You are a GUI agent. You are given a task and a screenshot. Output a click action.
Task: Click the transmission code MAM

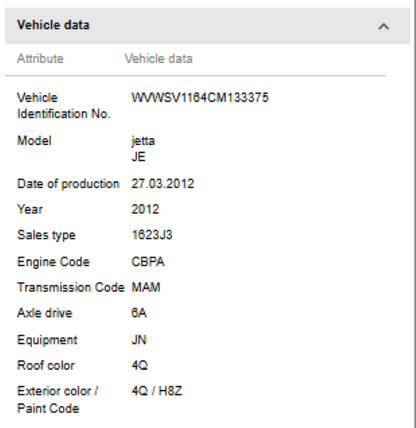[x=146, y=287]
